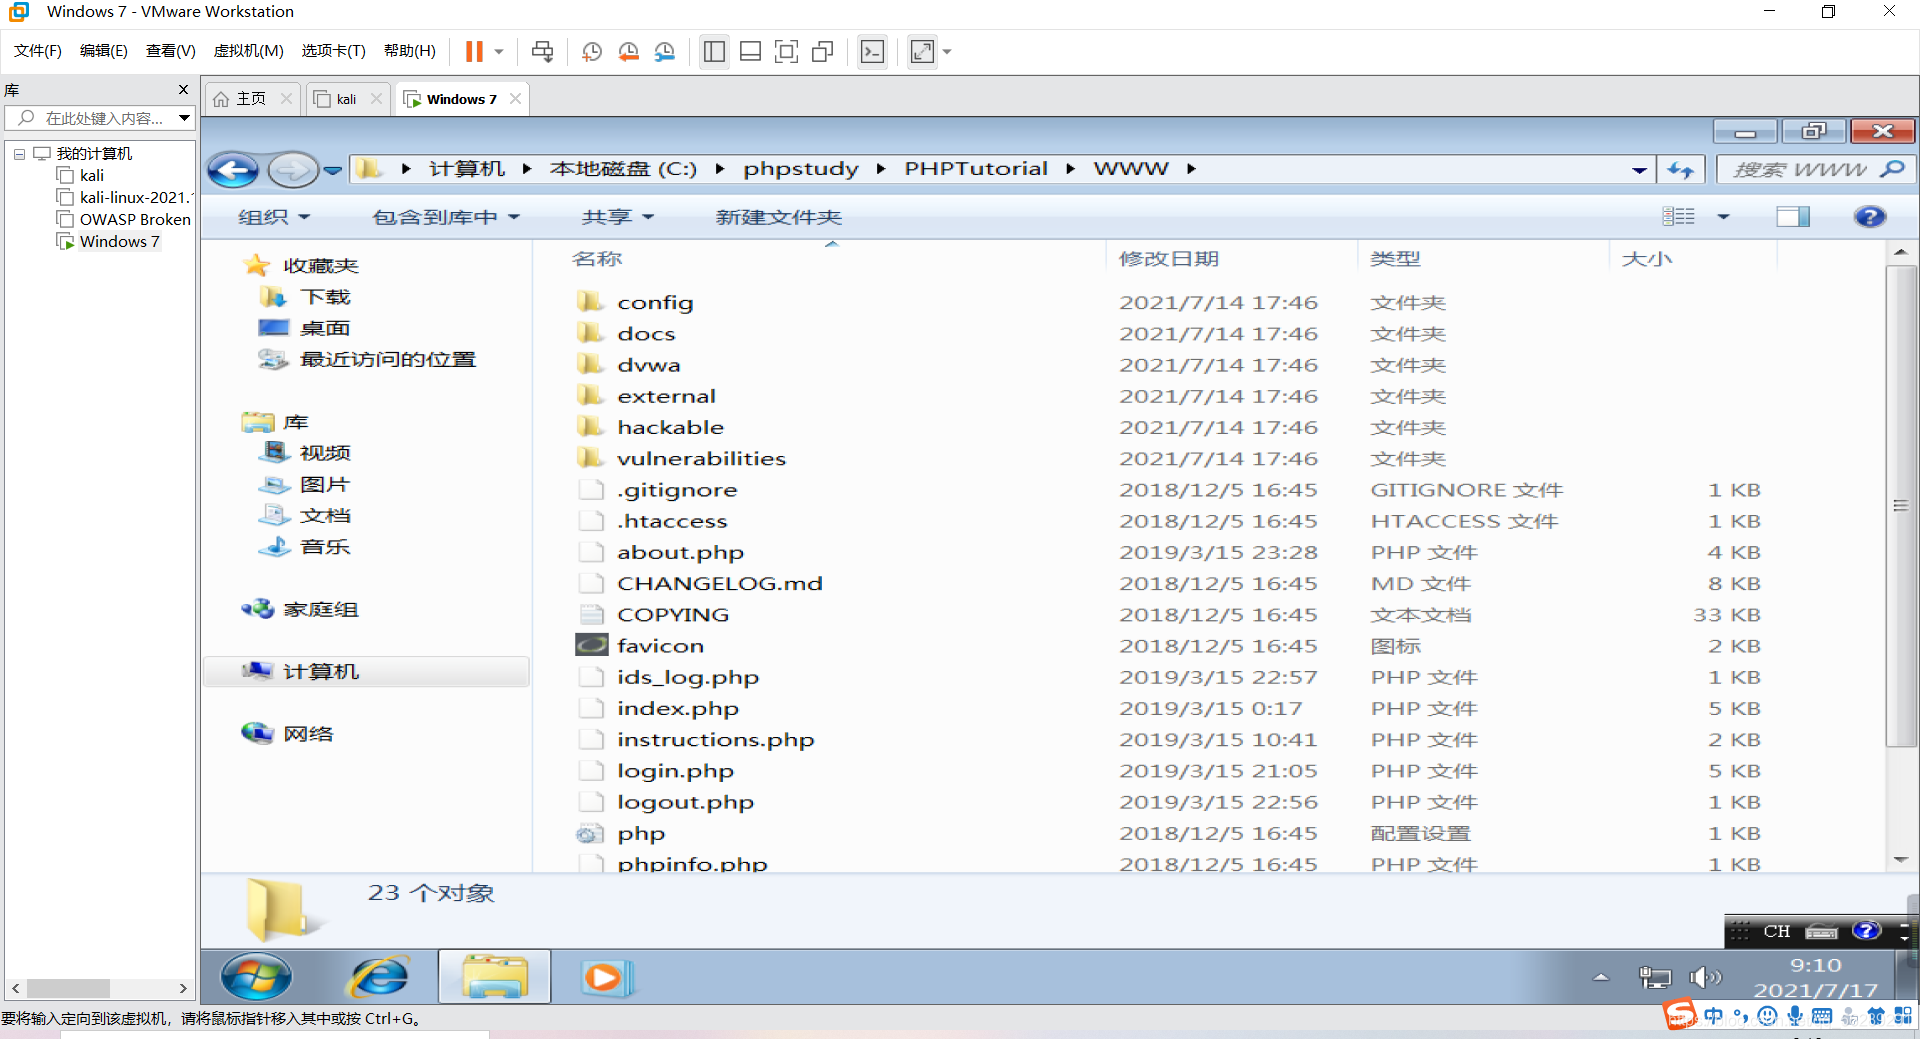This screenshot has width=1920, height=1039.
Task: Enter full screen mode icon
Action: click(786, 51)
